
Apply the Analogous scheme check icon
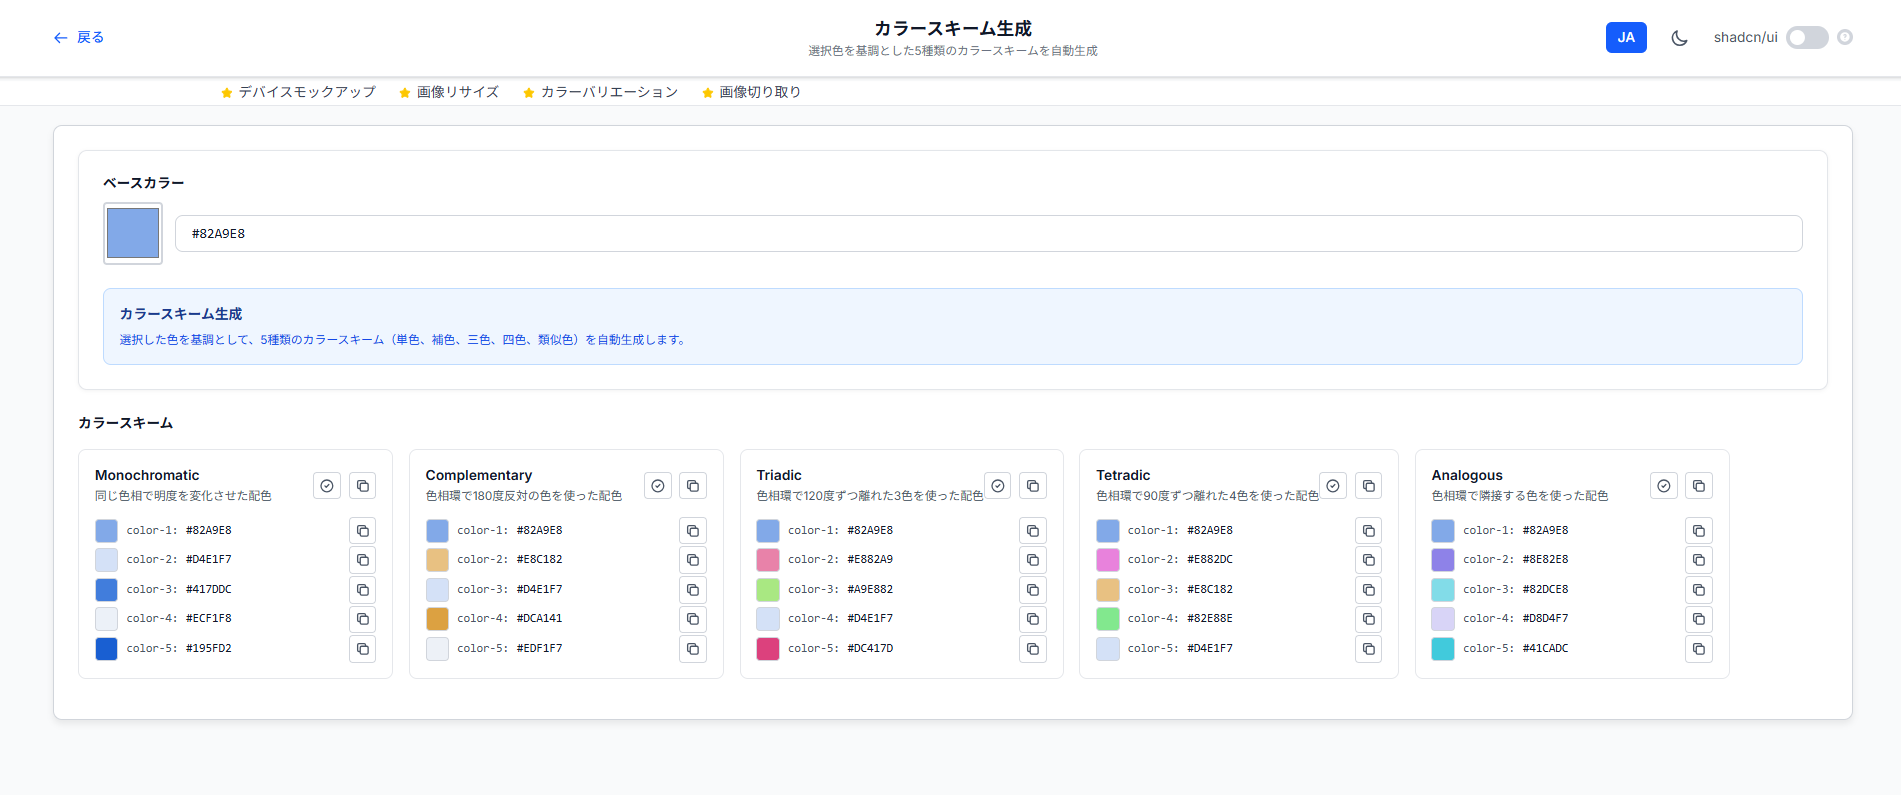1664,486
